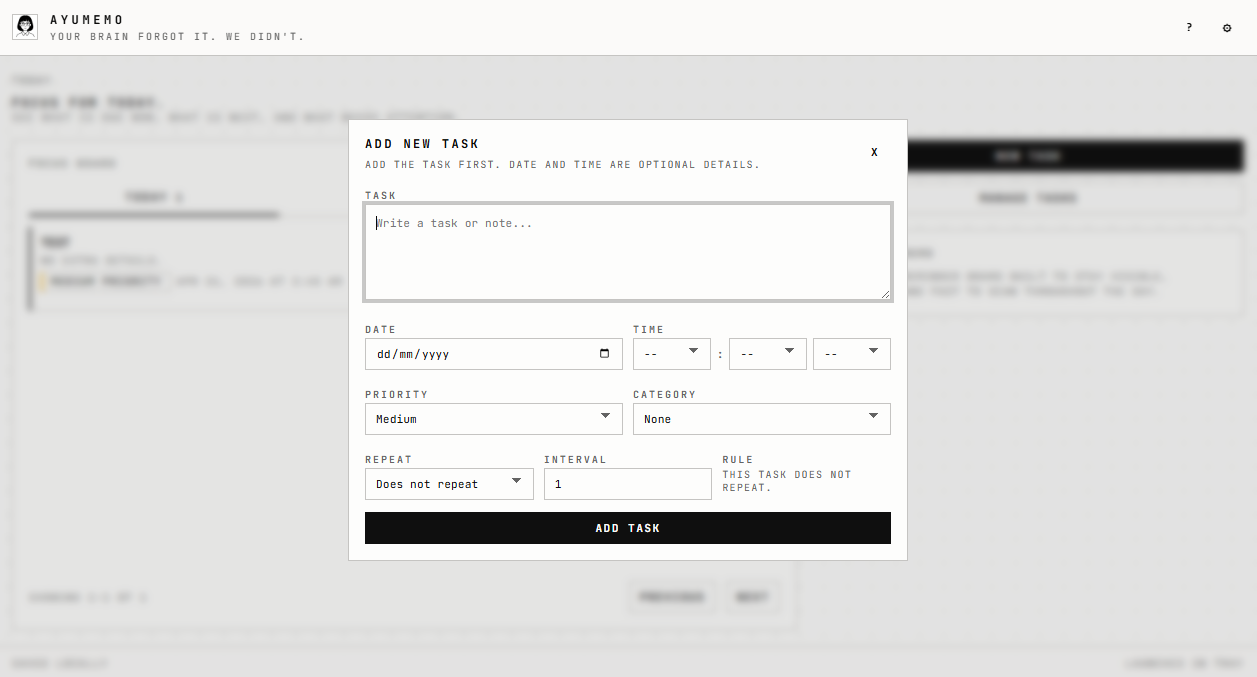The image size is (1257, 677).
Task: Select the Interval input field
Action: point(627,483)
